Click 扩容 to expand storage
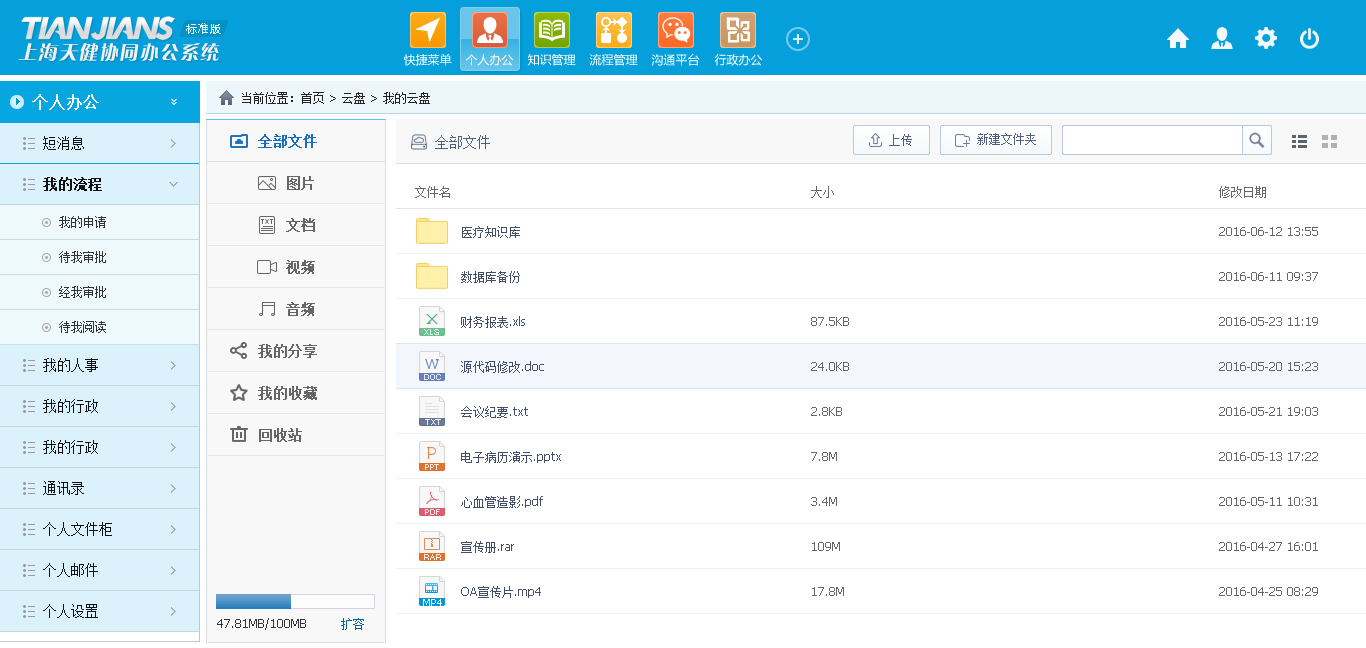1366x648 pixels. point(352,624)
